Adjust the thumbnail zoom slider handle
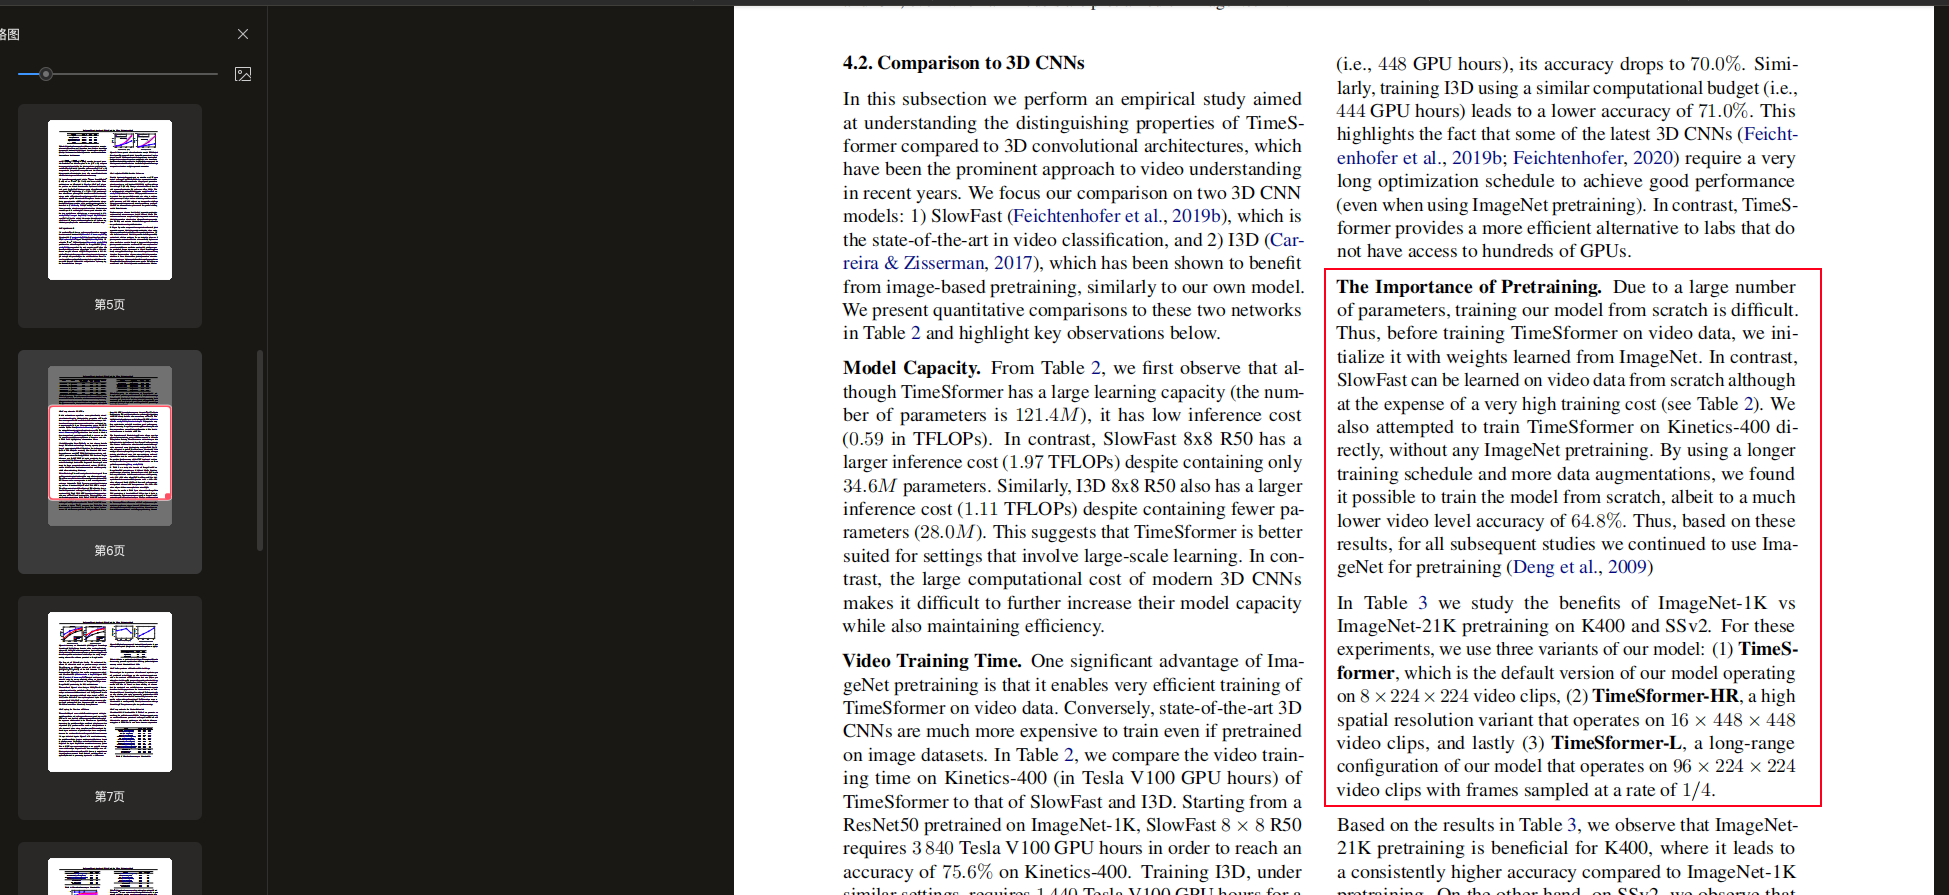The height and width of the screenshot is (895, 1949). point(46,74)
